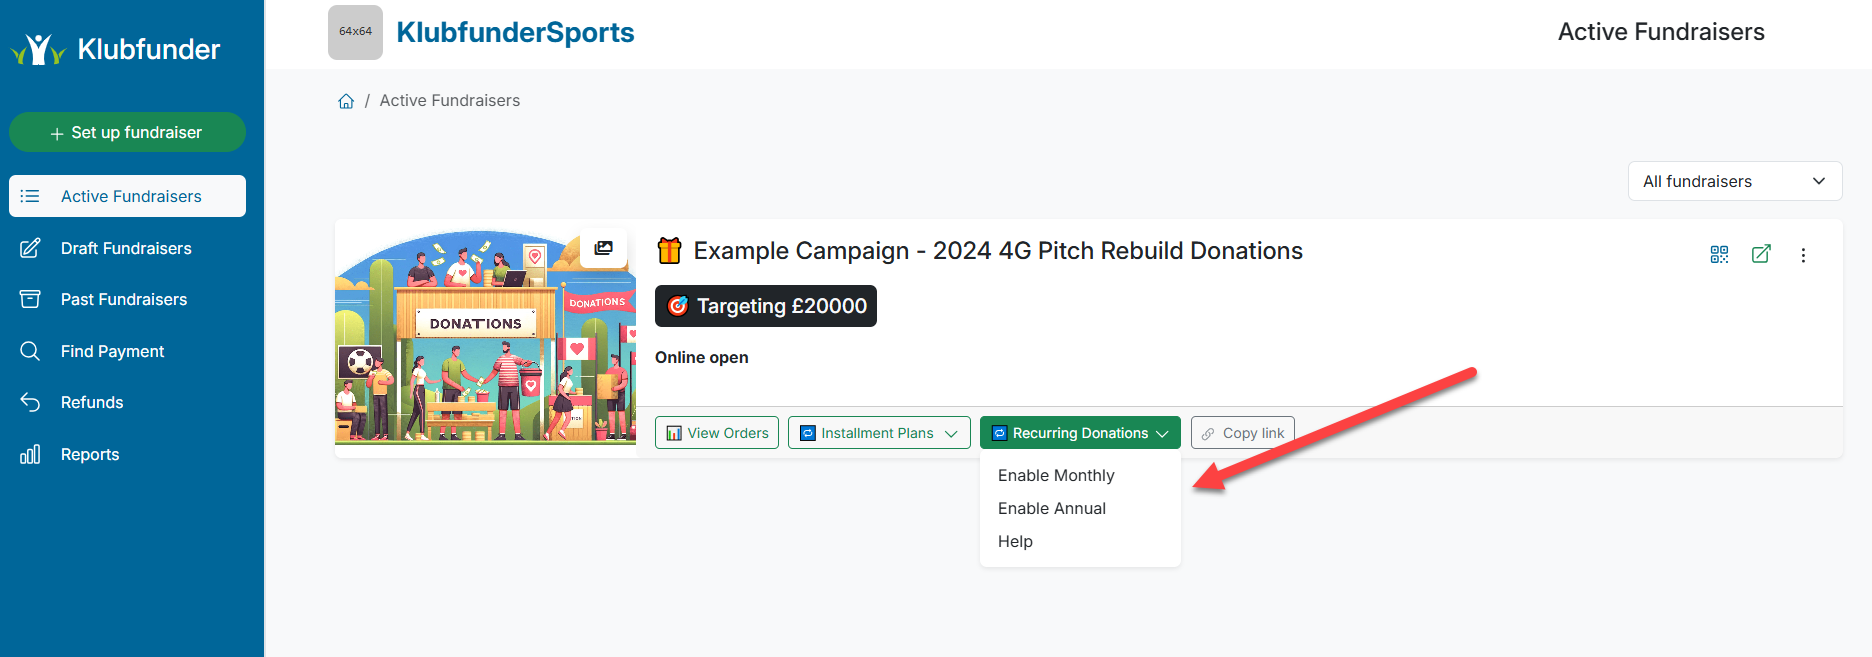The height and width of the screenshot is (657, 1872).
Task: Open Draft Fundraisers page
Action: coord(126,248)
